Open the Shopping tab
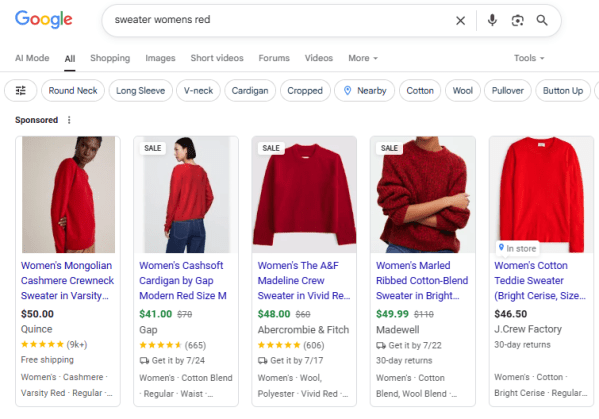The width and height of the screenshot is (599, 419). pos(110,58)
